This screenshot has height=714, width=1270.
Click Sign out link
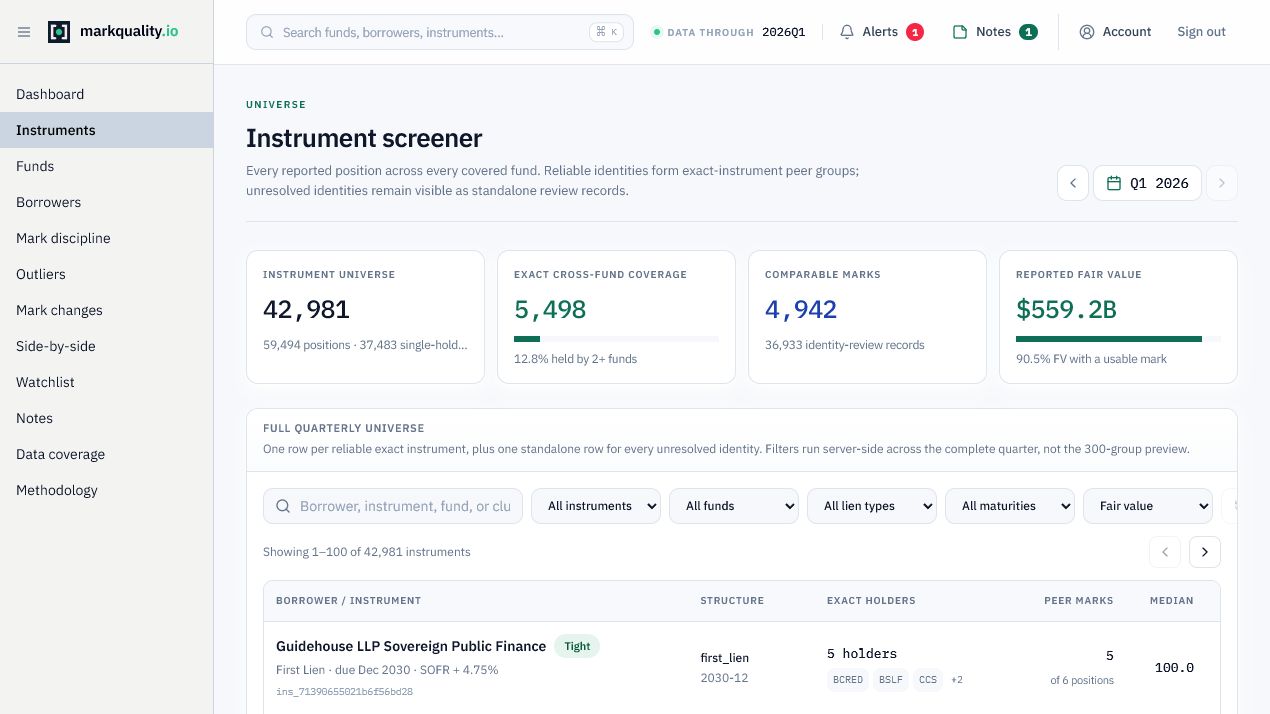[x=1201, y=32]
